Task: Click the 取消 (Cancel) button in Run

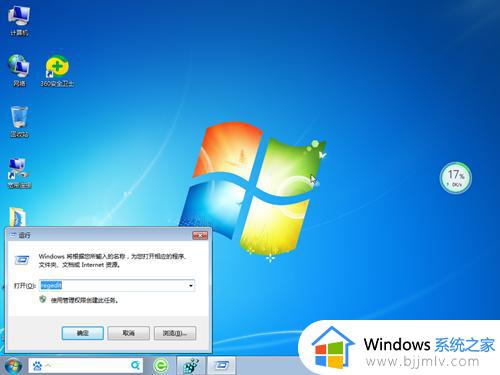Action: (x=129, y=333)
